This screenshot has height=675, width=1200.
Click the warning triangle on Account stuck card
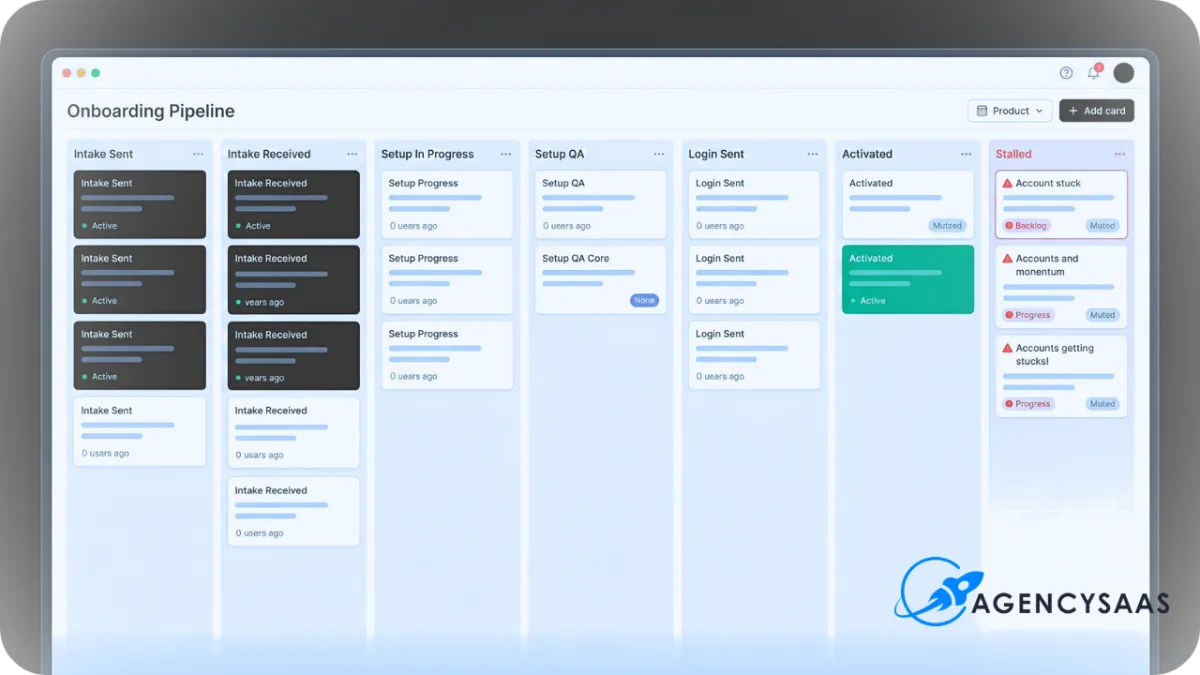coord(1009,183)
